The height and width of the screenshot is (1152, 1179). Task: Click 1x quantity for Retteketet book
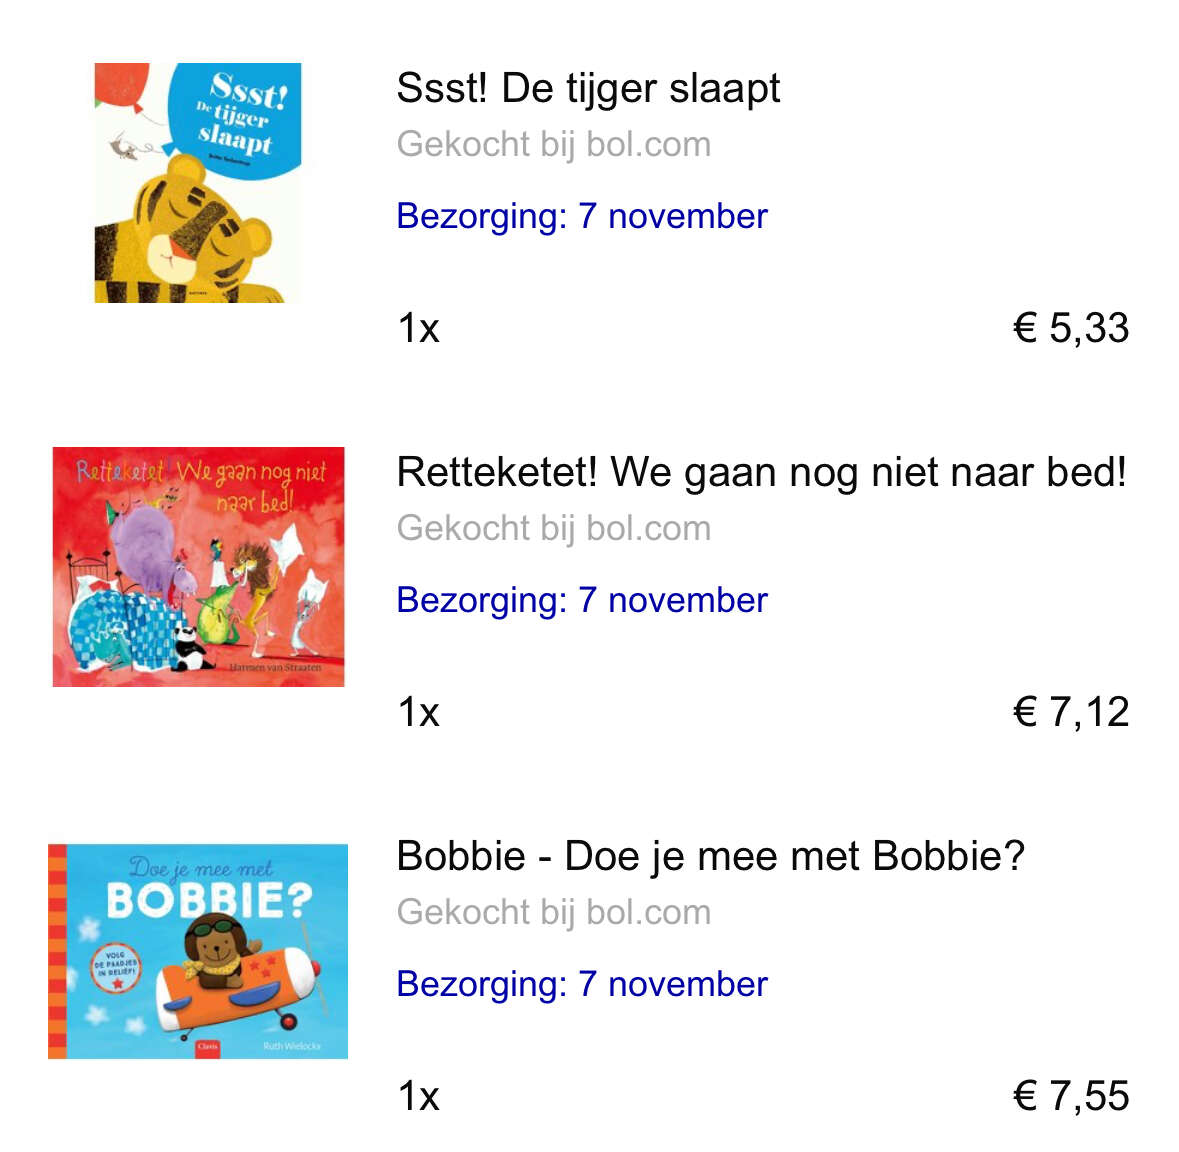click(418, 713)
